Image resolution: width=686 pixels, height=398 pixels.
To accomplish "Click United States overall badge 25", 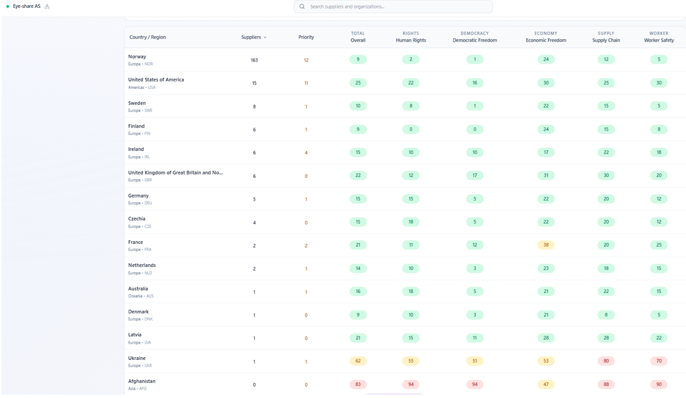I will pyautogui.click(x=358, y=83).
